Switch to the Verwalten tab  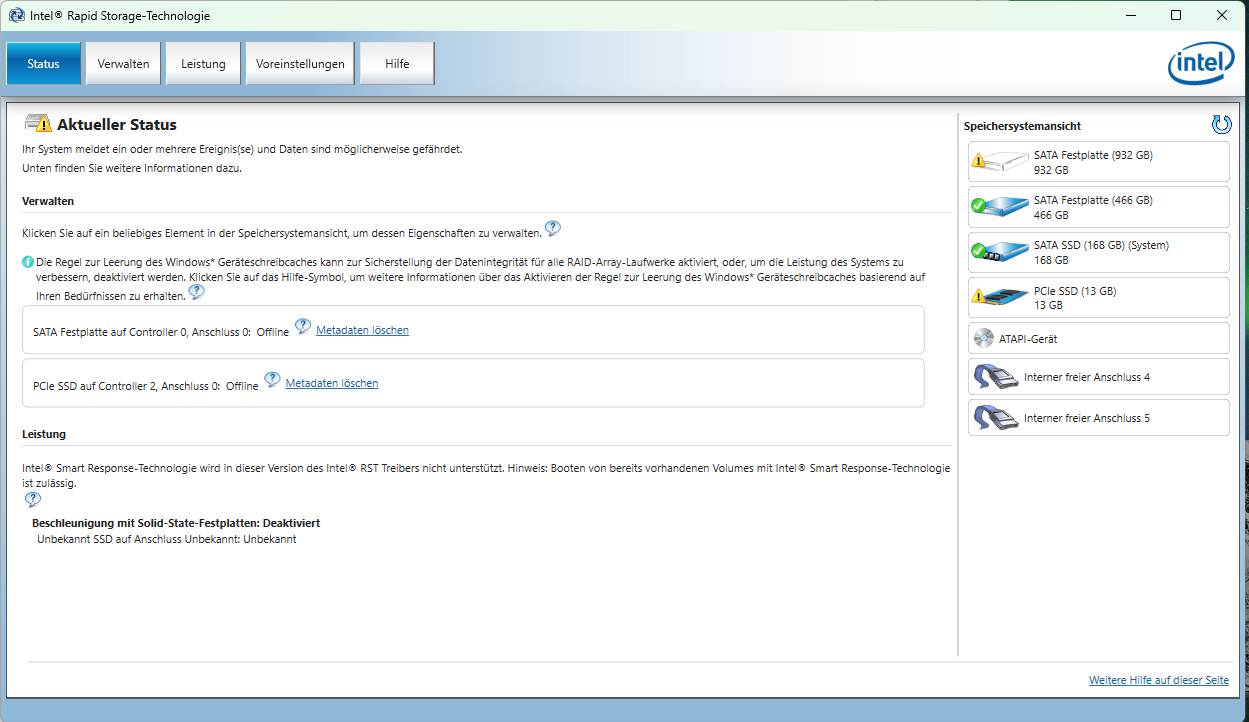tap(123, 64)
